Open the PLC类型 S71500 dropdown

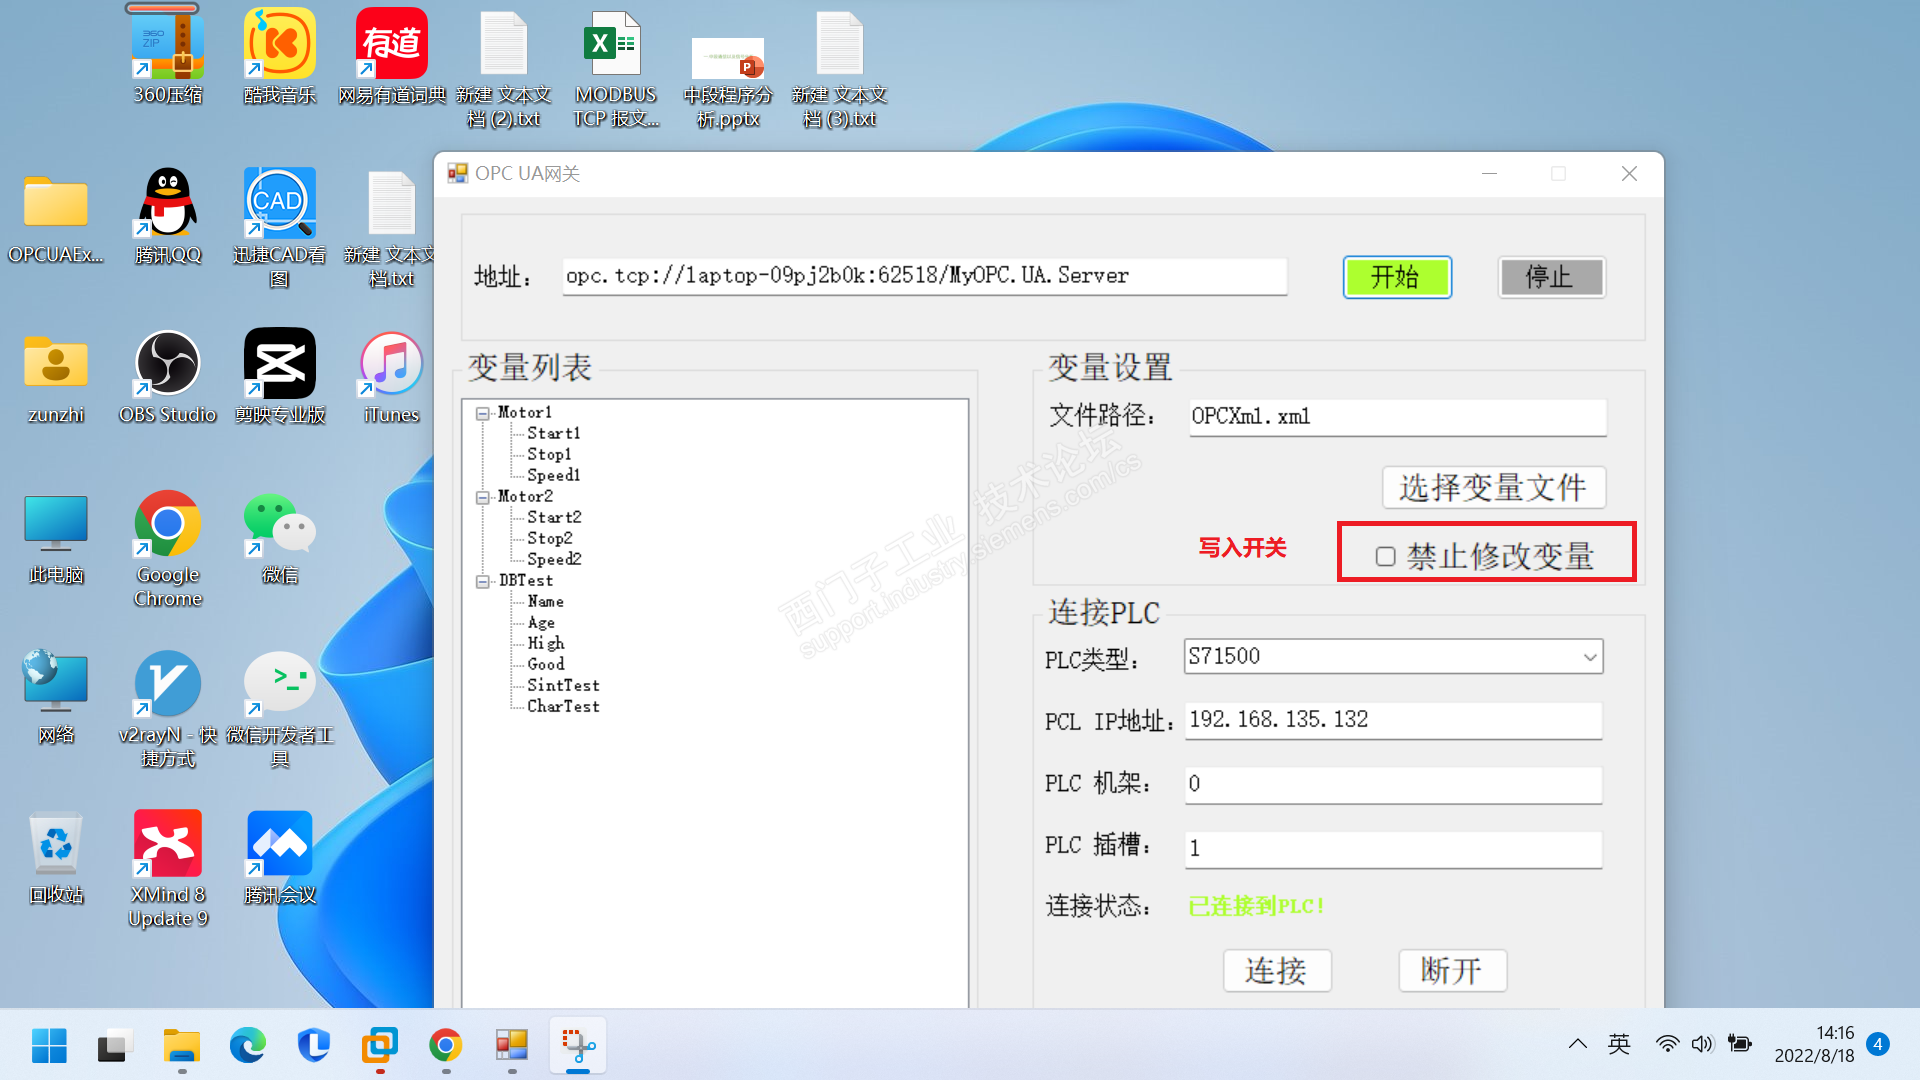coord(1589,657)
